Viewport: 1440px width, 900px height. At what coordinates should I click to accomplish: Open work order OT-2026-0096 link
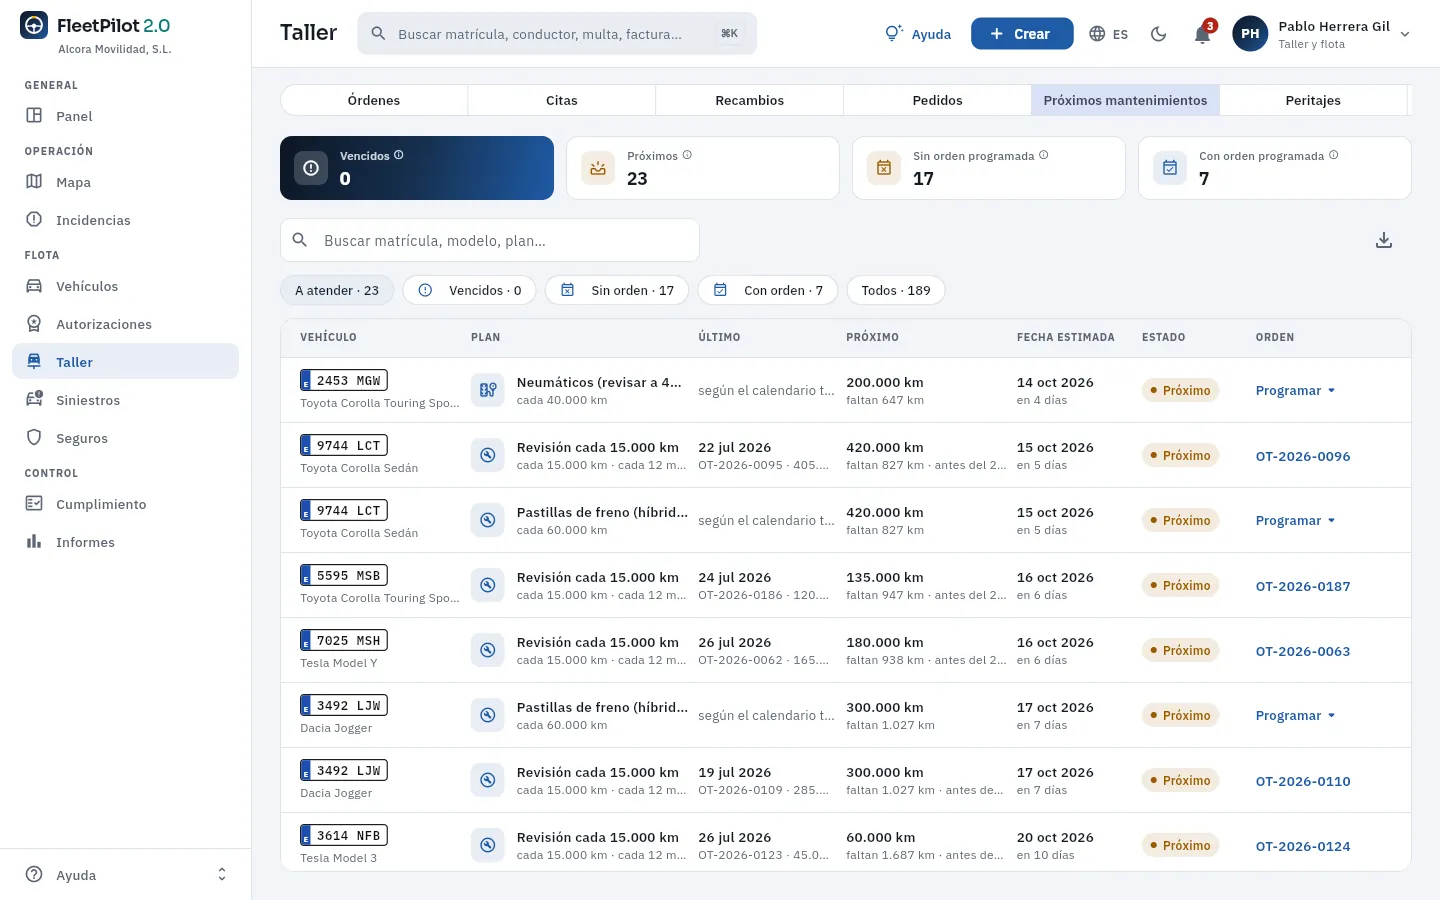point(1303,456)
